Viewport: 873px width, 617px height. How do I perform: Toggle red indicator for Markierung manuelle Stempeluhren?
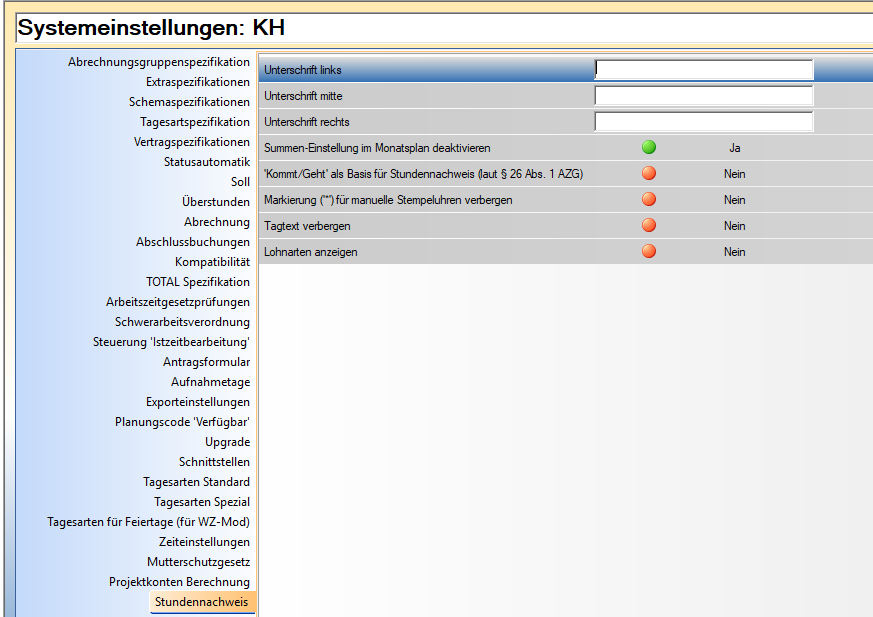coord(649,200)
